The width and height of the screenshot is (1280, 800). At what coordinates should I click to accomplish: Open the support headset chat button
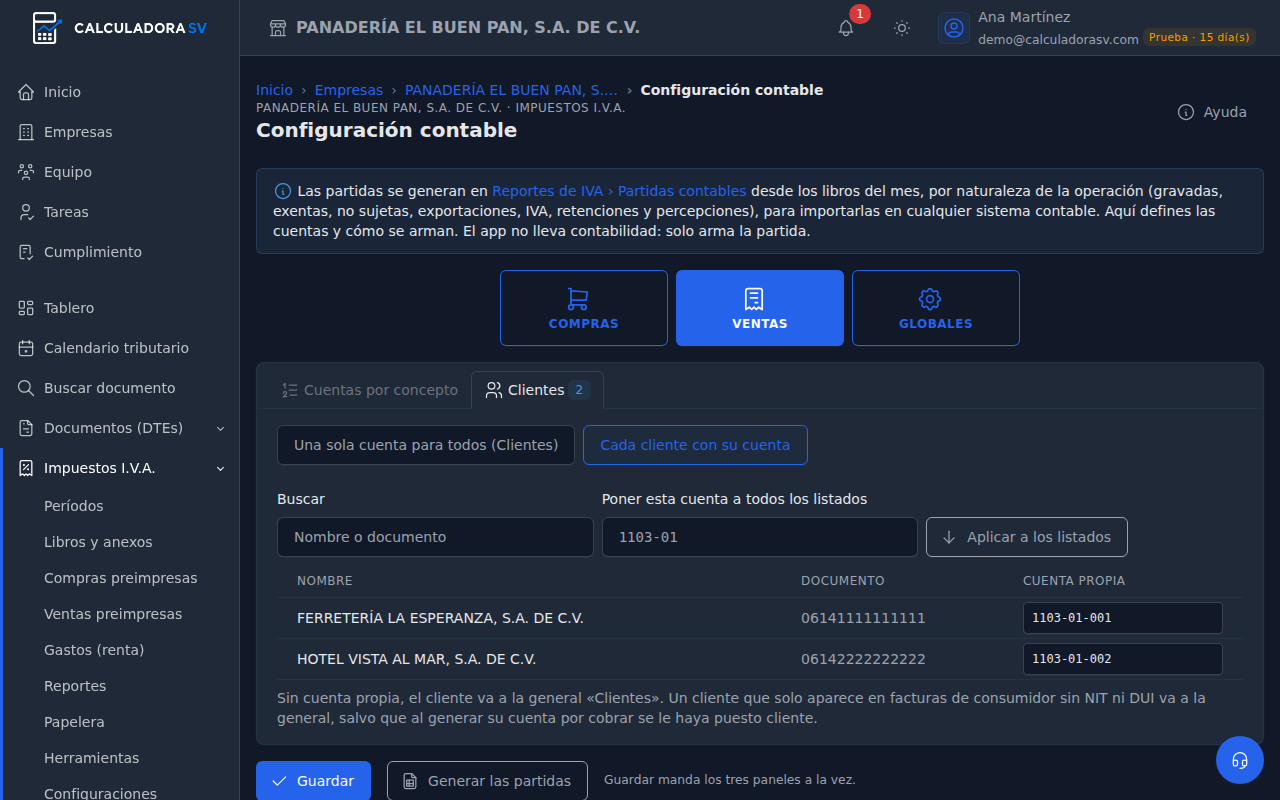pos(1240,760)
